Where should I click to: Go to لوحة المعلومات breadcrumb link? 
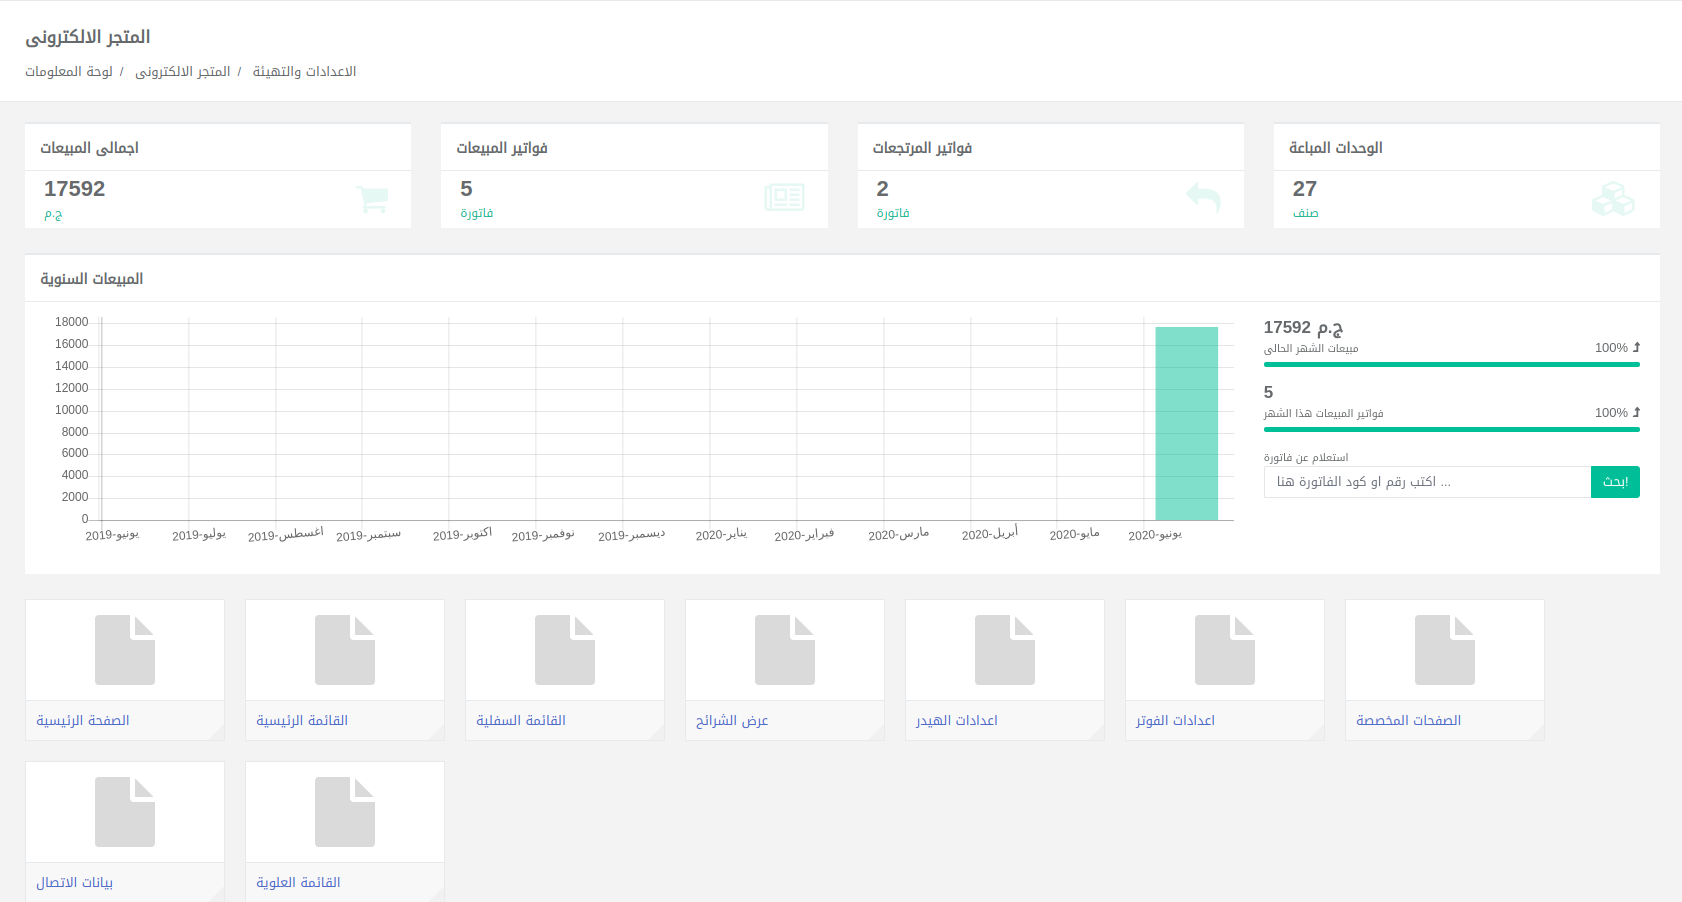coord(69,72)
